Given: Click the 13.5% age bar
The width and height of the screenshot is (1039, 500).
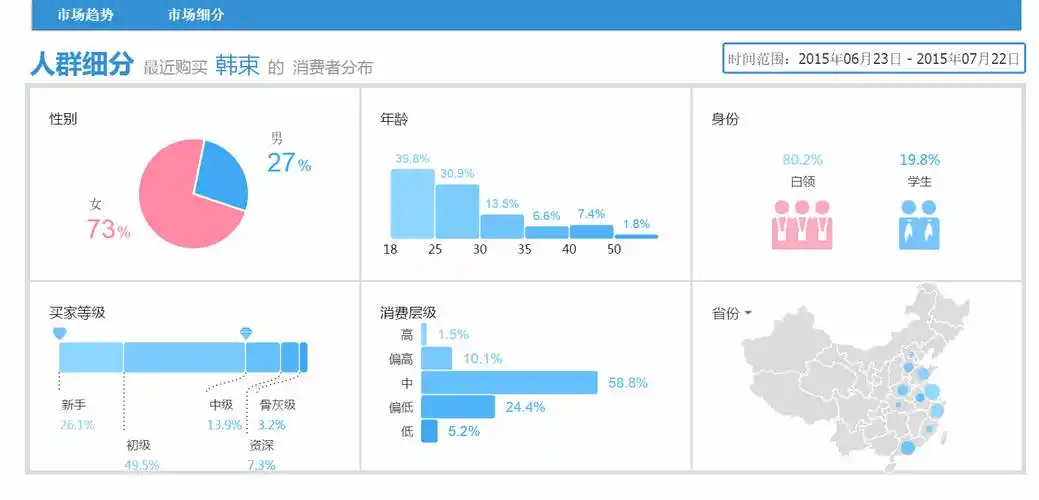Looking at the screenshot, I should [502, 226].
